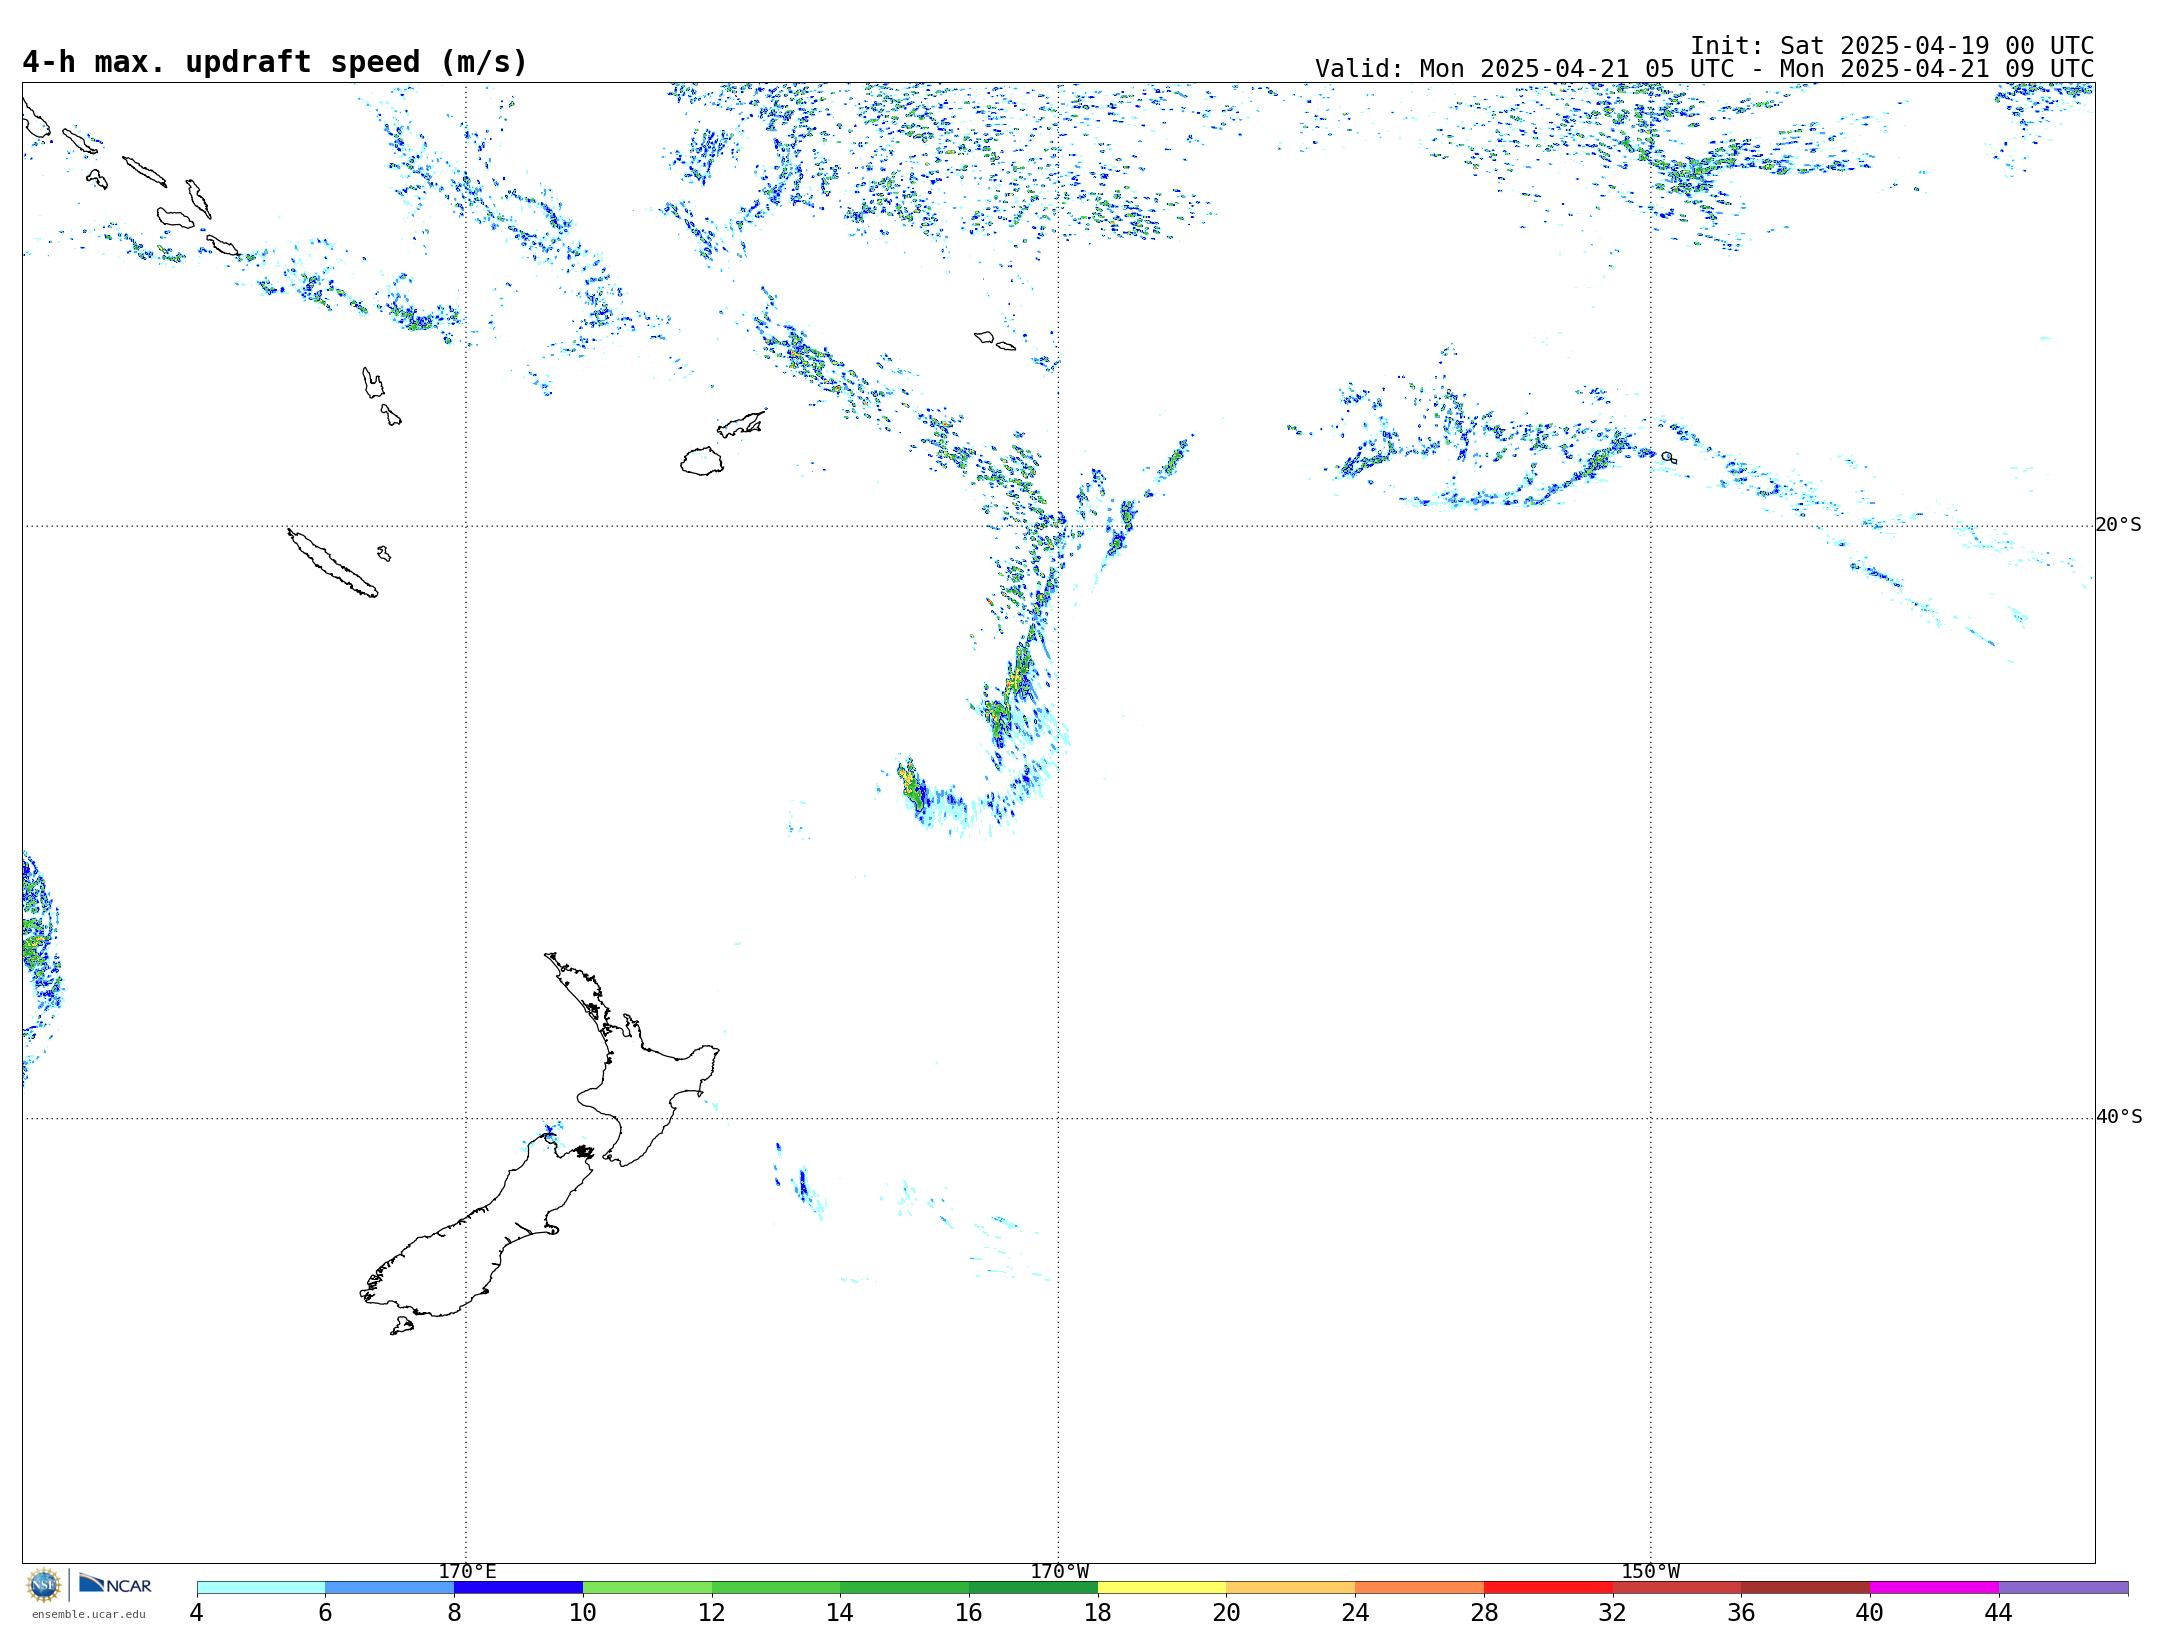The height and width of the screenshot is (1626, 2160).
Task: Click the NCAR logo
Action: click(115, 1584)
